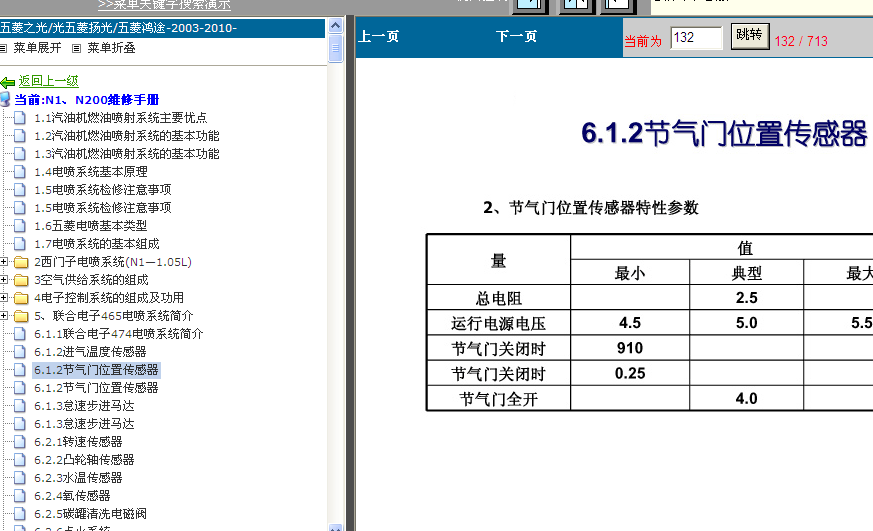
Task: Click the page icon beside 6.2.3水温传感器
Action: tap(19, 478)
